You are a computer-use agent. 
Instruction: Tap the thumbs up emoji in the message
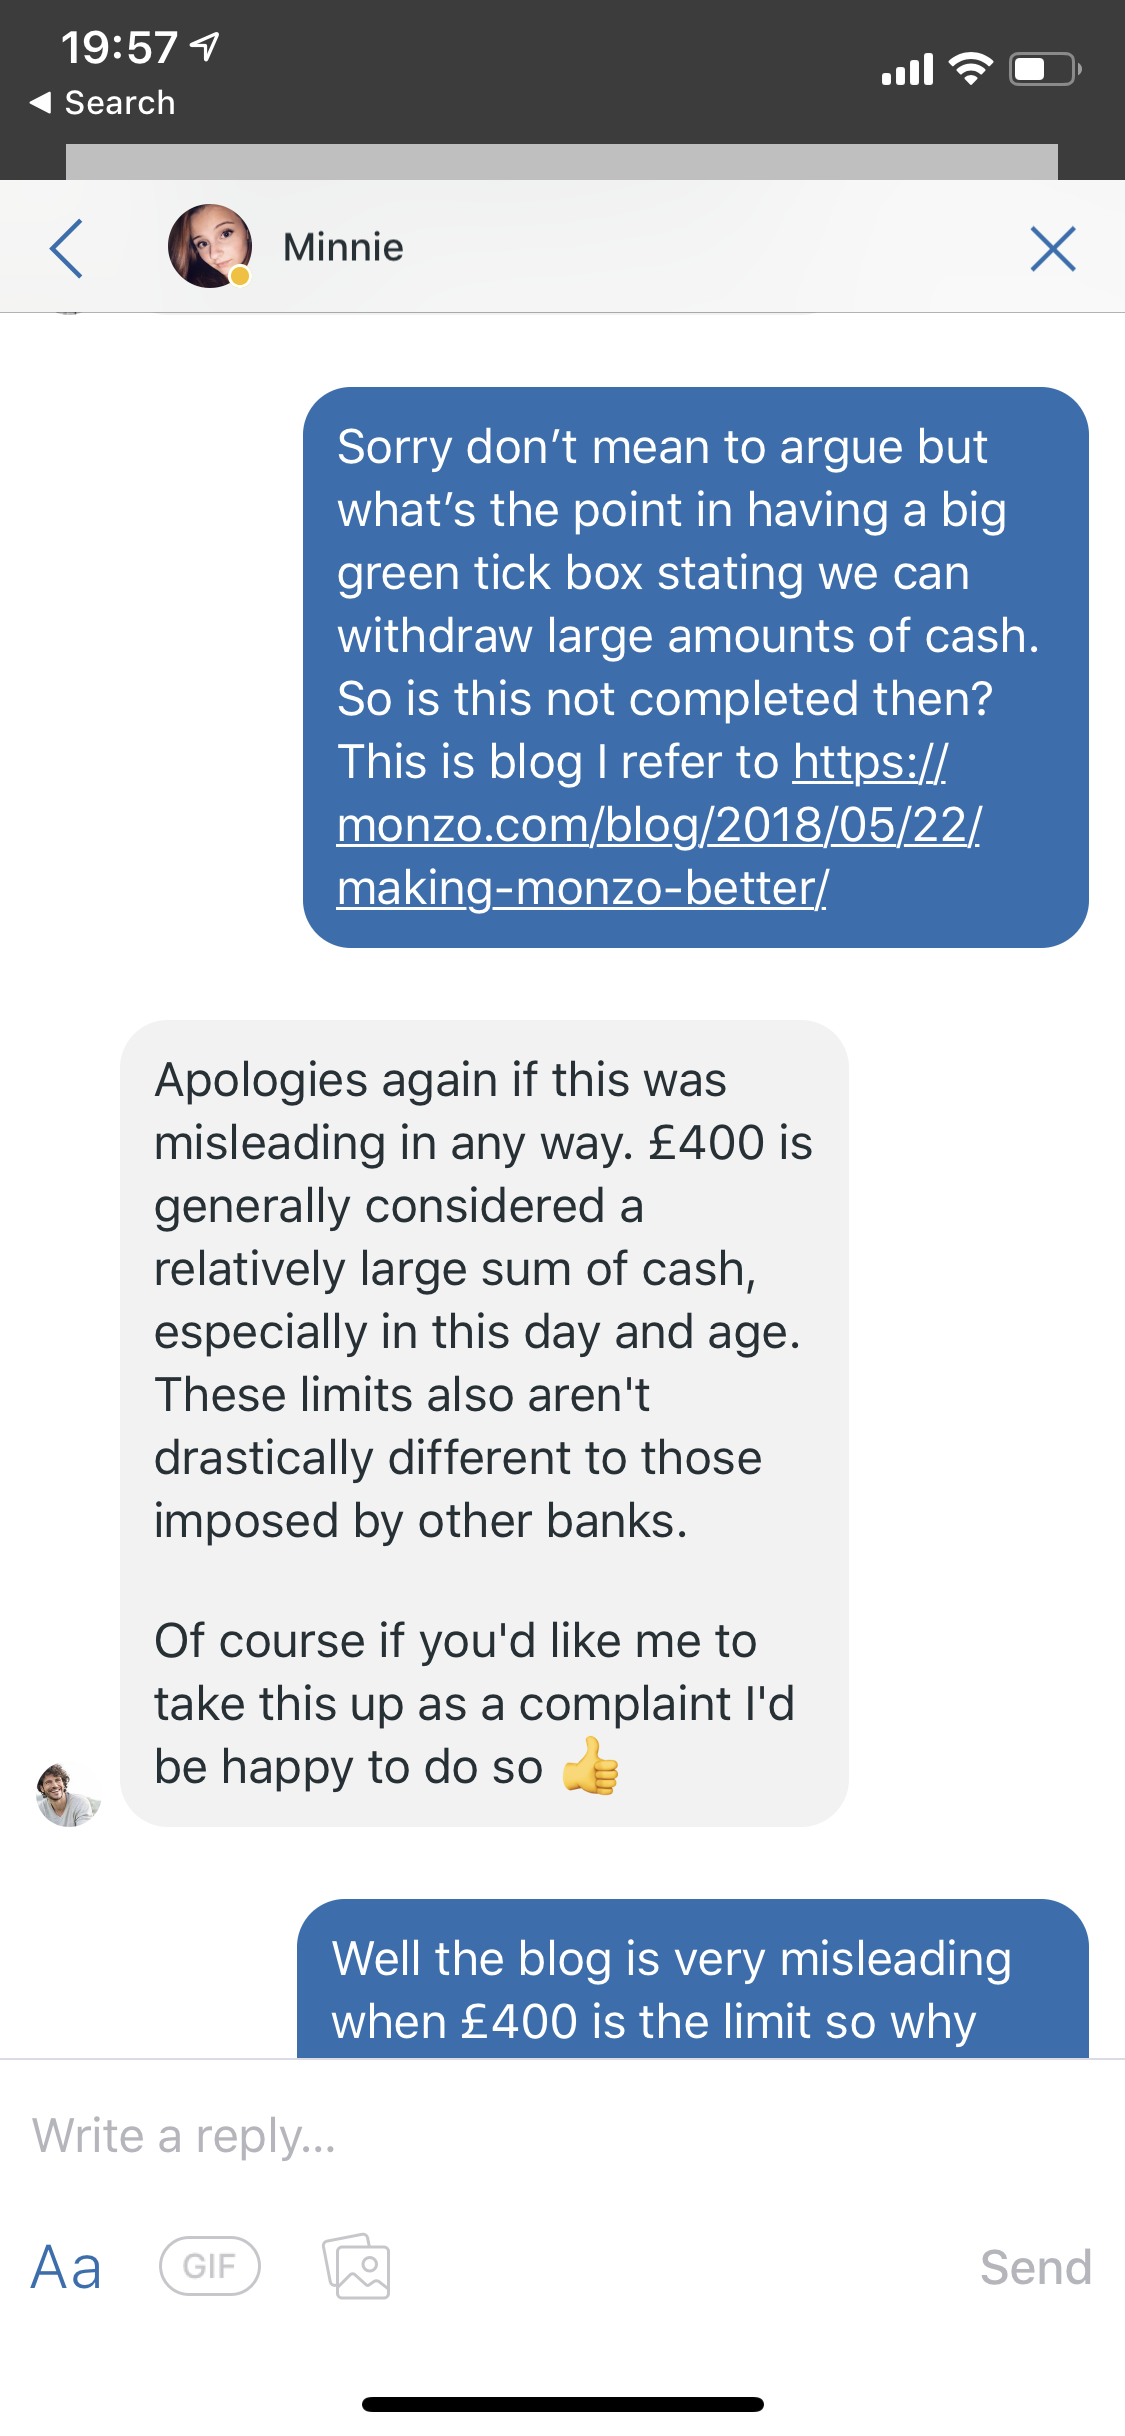coord(590,1767)
